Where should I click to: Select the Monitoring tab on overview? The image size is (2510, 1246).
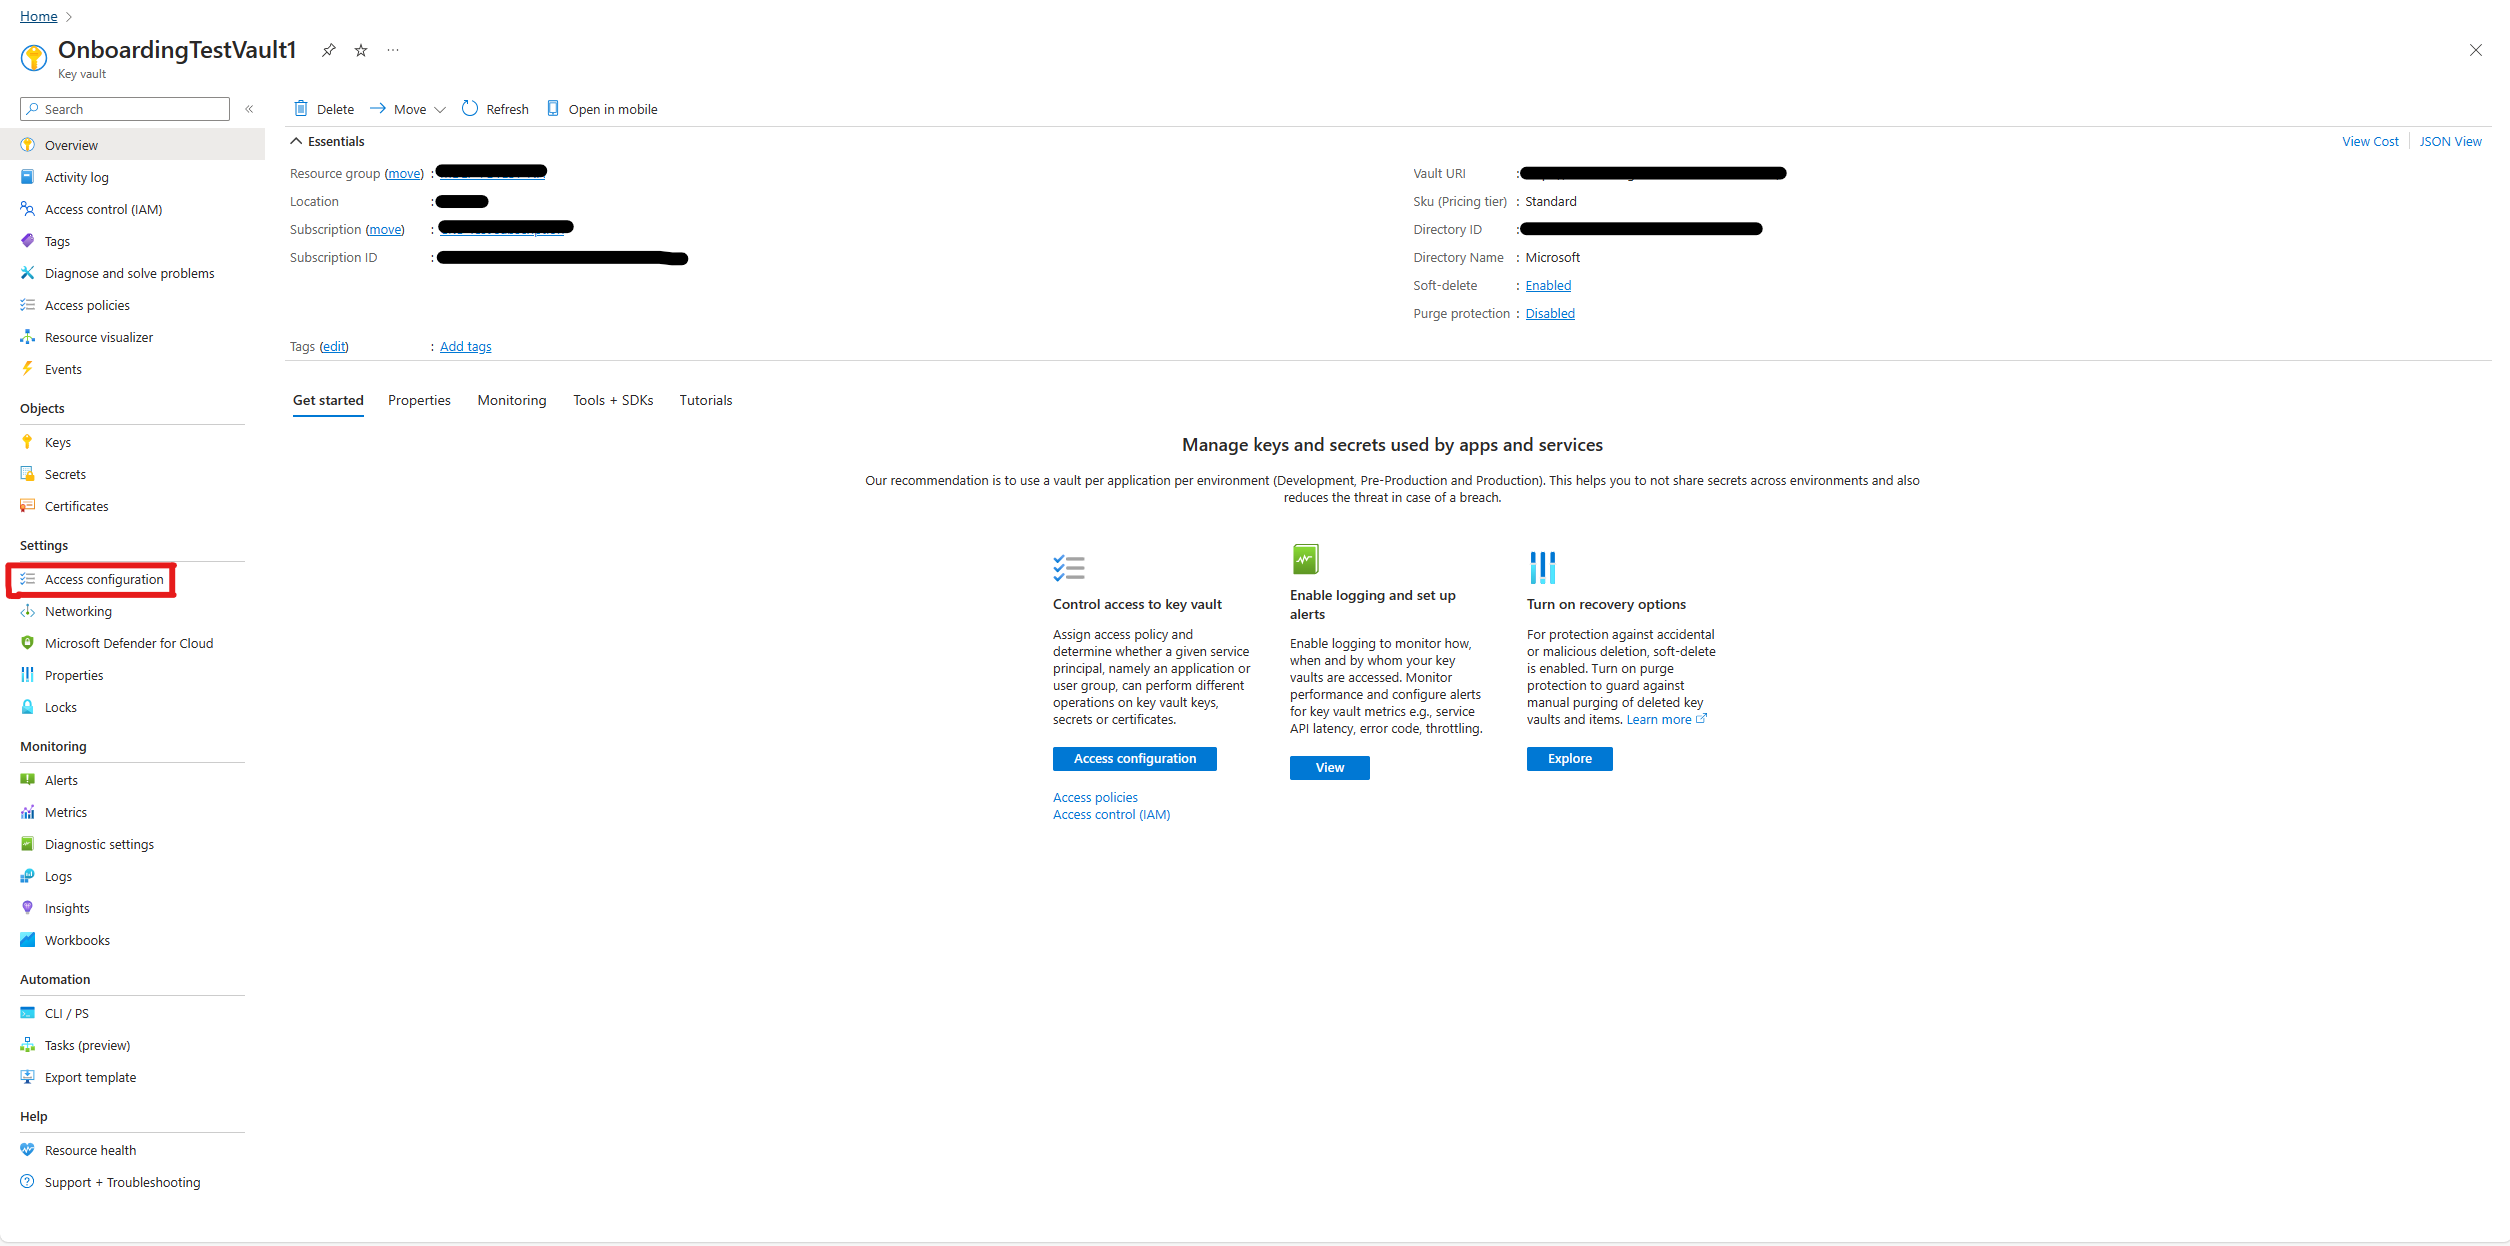(509, 400)
